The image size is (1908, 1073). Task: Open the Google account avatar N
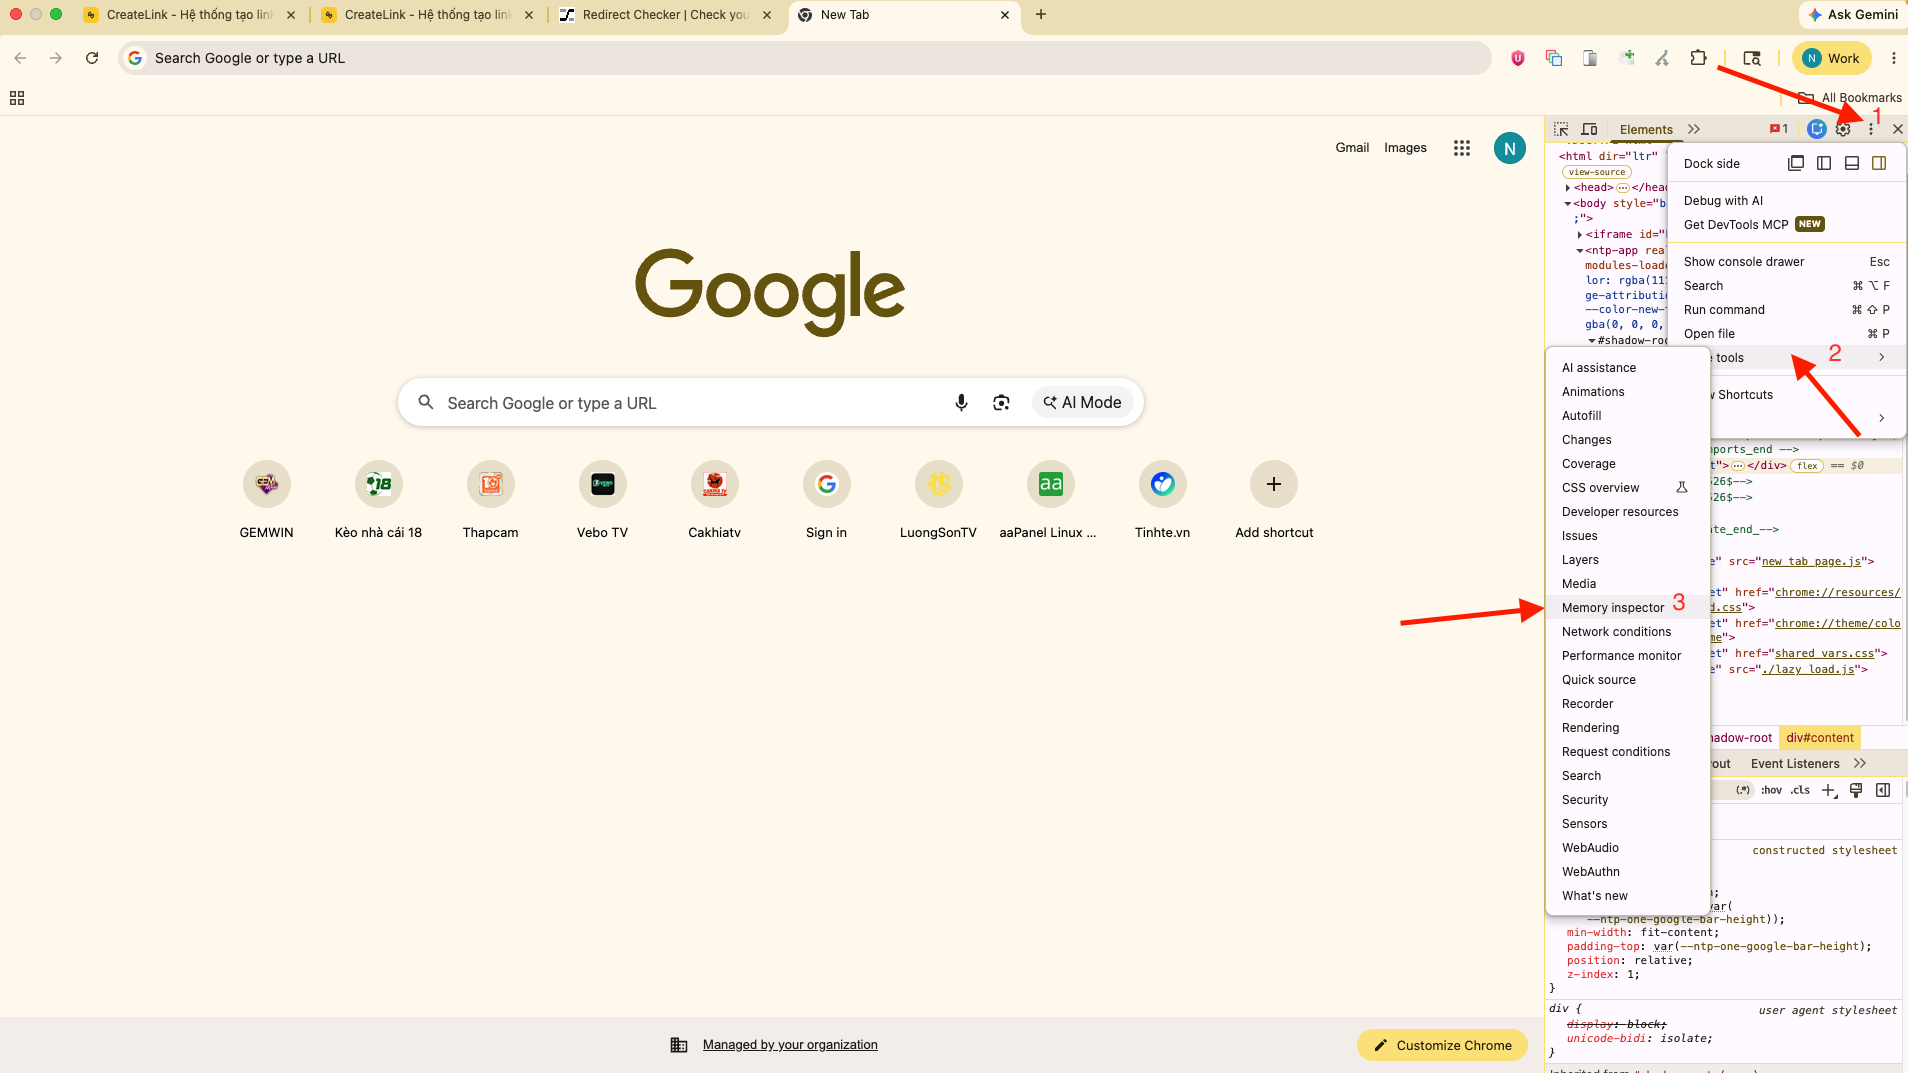tap(1510, 148)
